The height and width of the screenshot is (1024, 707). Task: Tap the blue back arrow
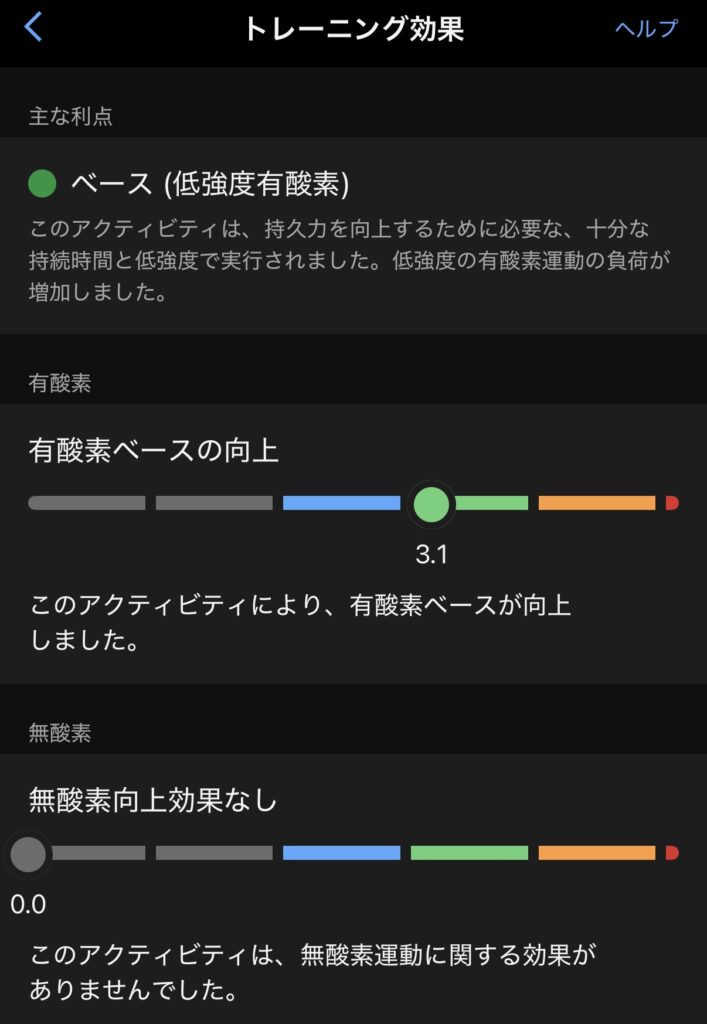(34, 27)
